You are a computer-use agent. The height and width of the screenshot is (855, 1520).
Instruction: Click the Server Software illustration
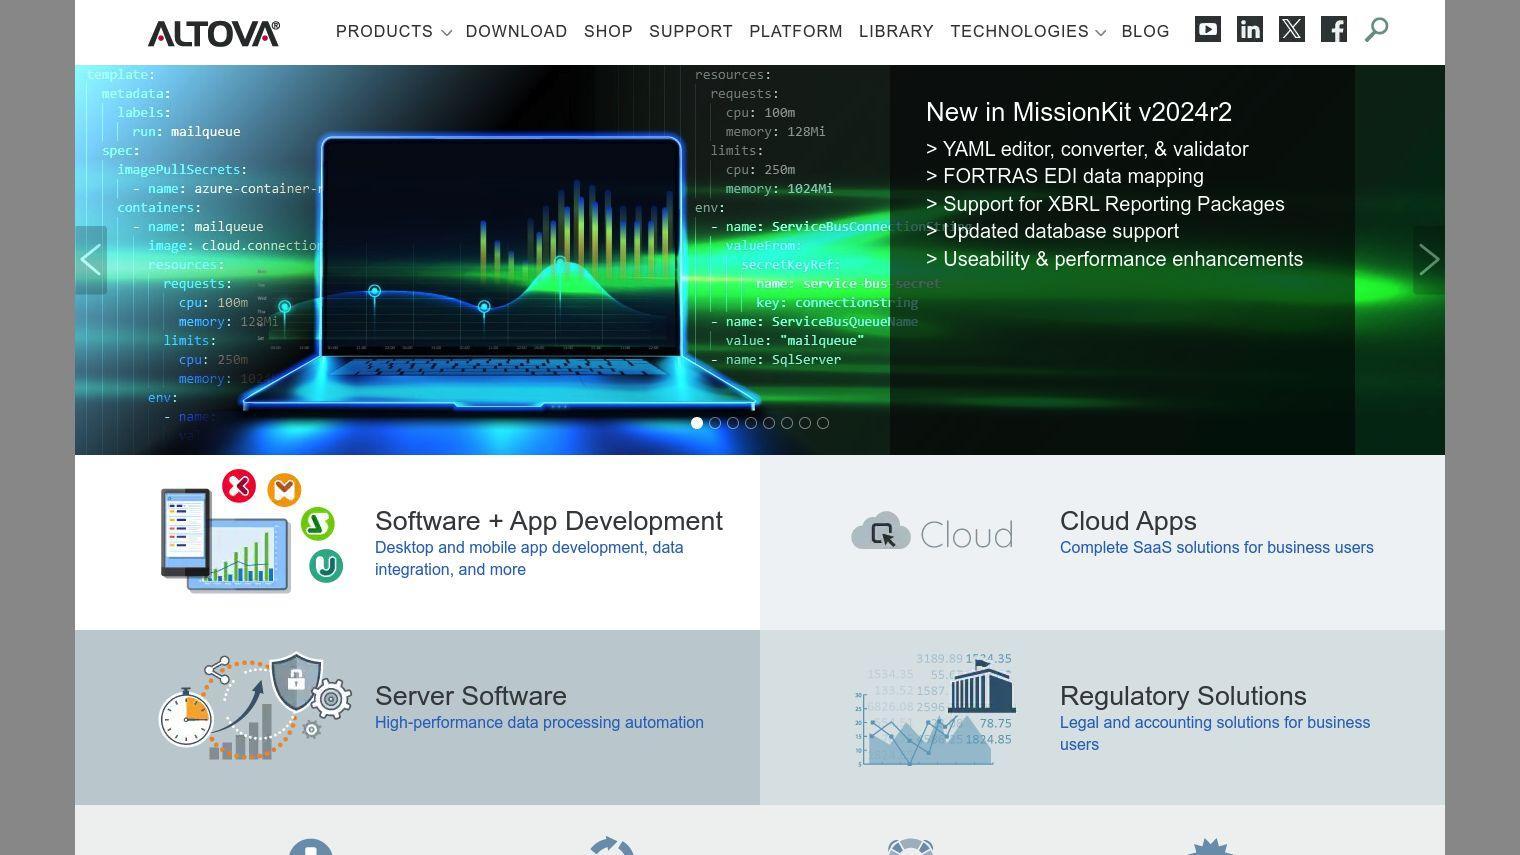256,708
